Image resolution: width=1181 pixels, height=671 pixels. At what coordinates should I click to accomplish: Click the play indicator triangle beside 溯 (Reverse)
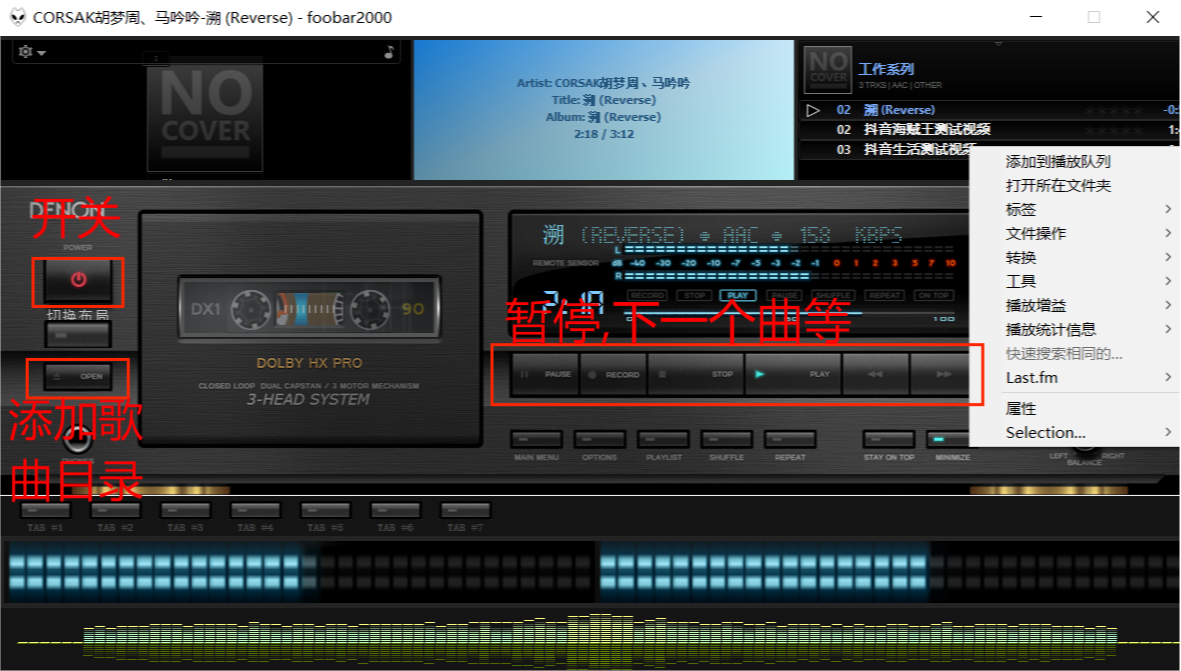[x=813, y=111]
